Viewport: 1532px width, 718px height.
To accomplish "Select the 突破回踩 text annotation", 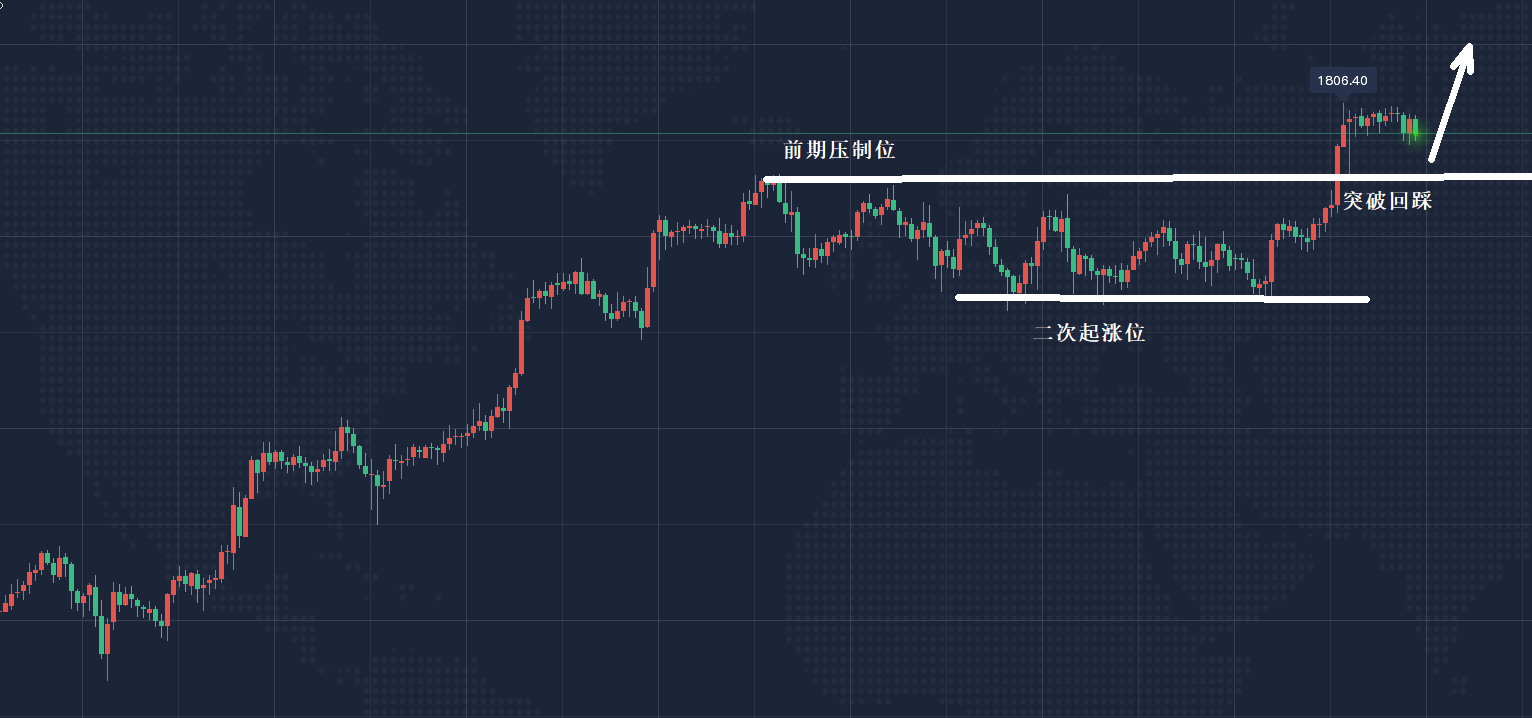I will click(1387, 201).
